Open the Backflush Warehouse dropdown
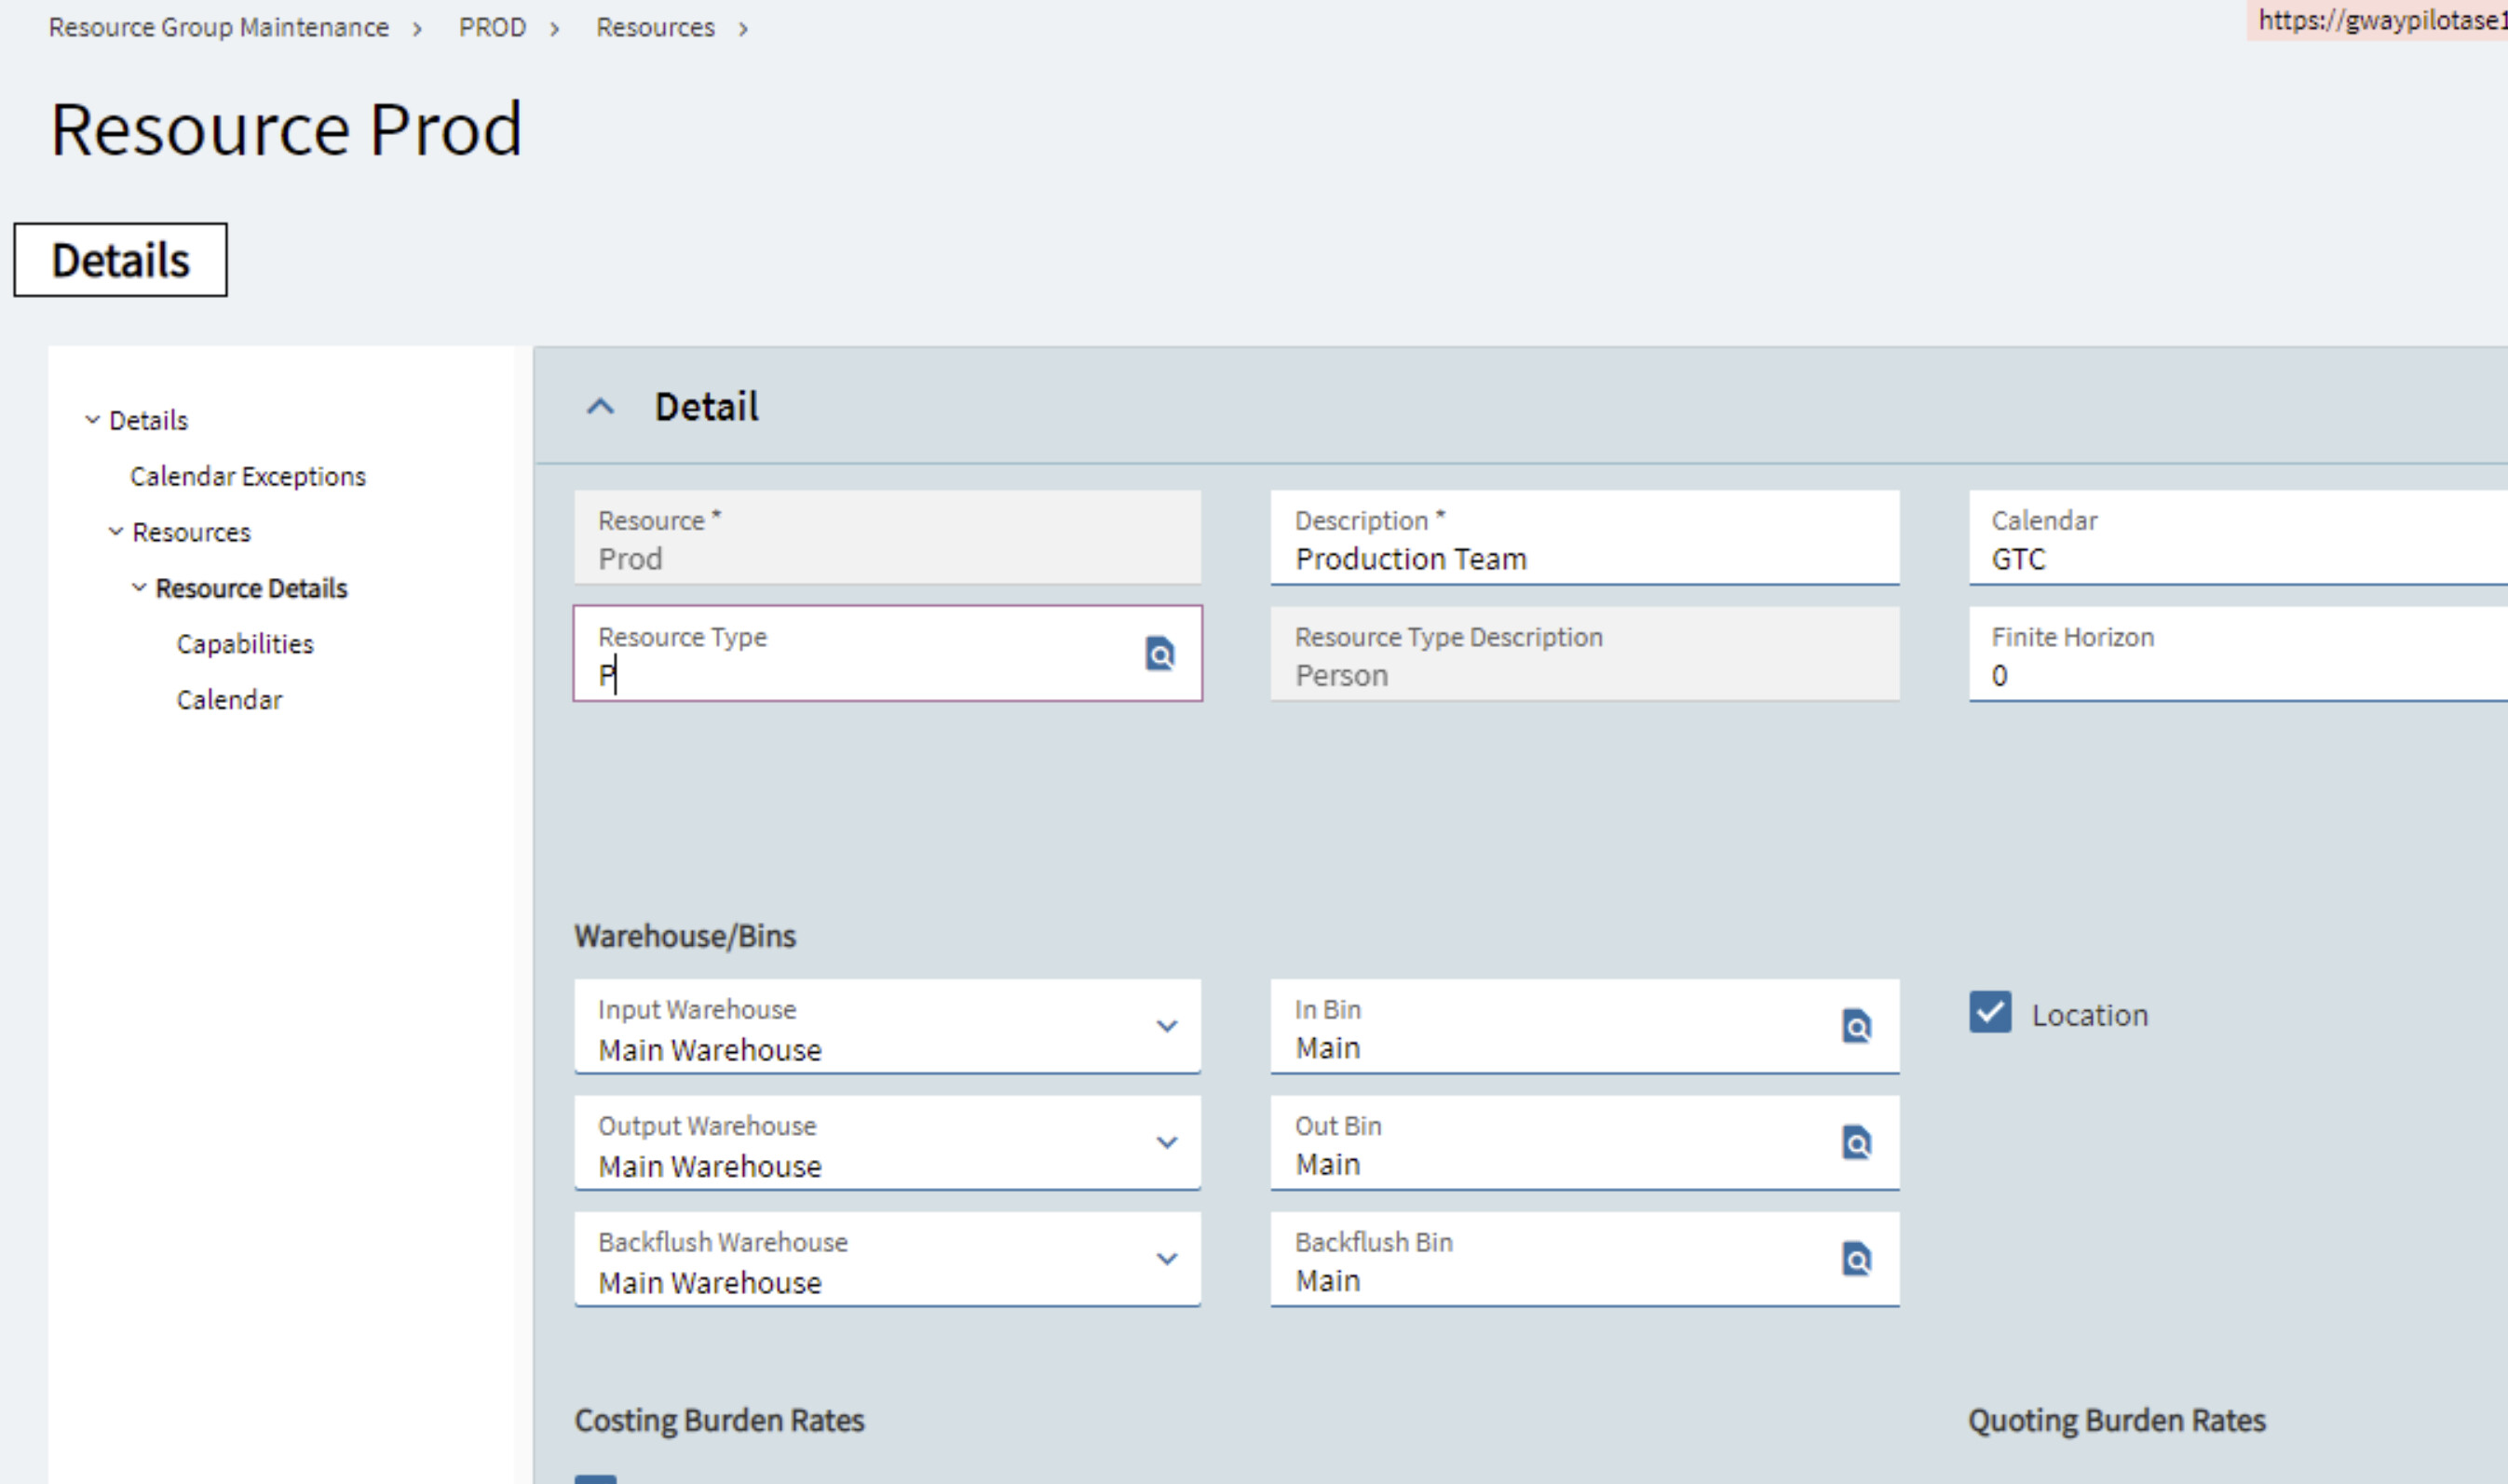2508x1484 pixels. pyautogui.click(x=1166, y=1258)
